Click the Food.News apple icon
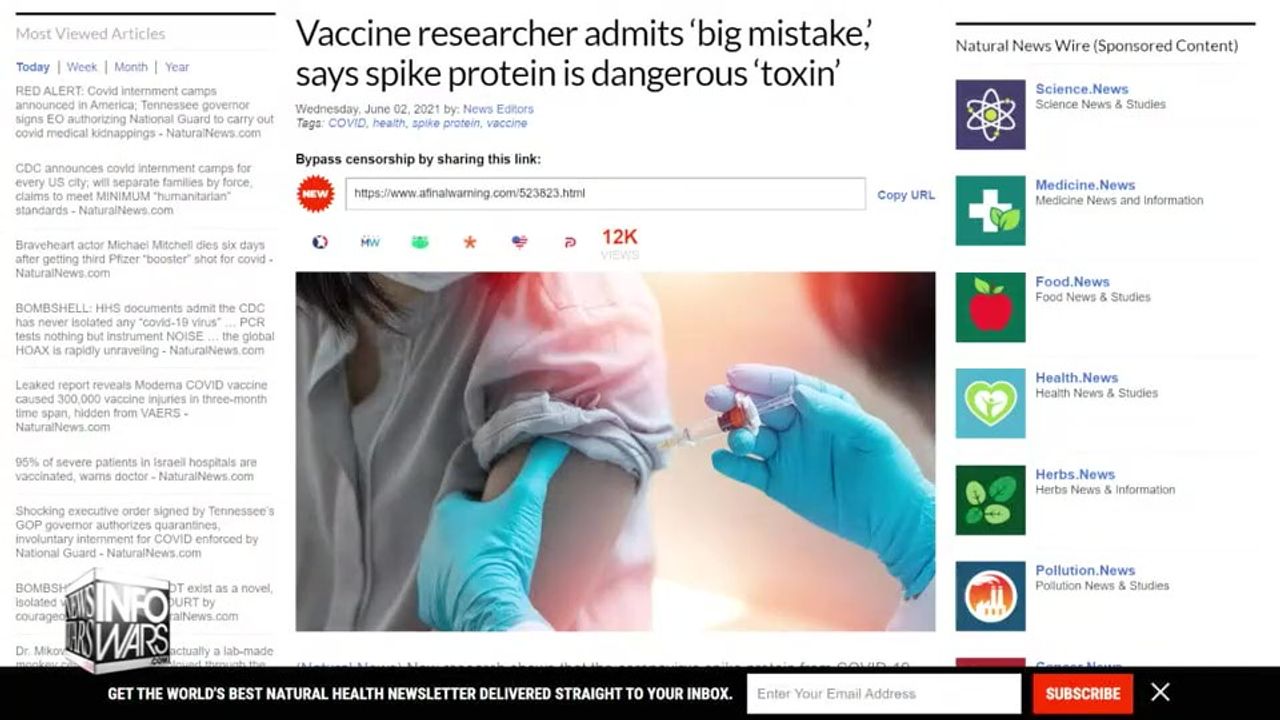The width and height of the screenshot is (1280, 720). (990, 307)
